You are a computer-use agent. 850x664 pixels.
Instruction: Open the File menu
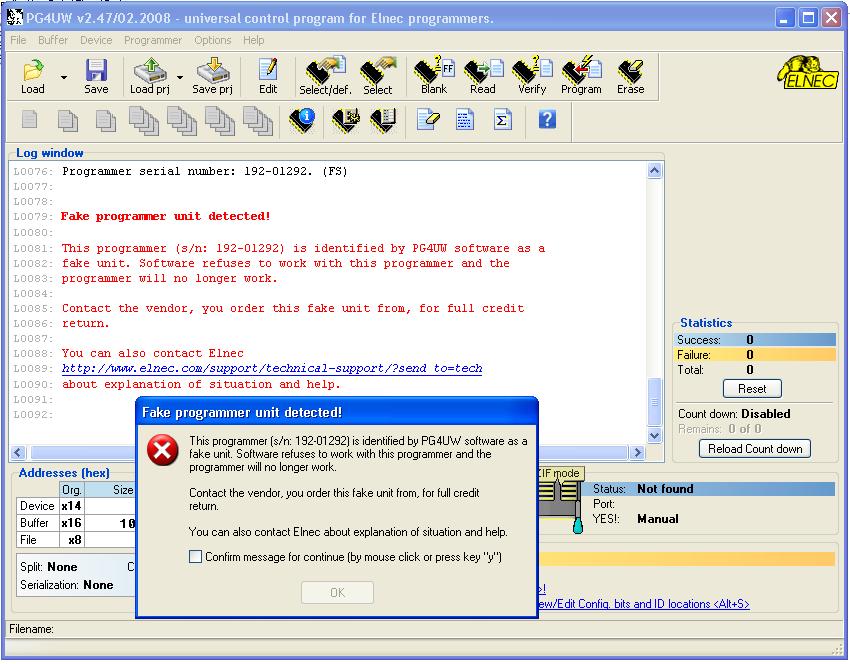18,40
